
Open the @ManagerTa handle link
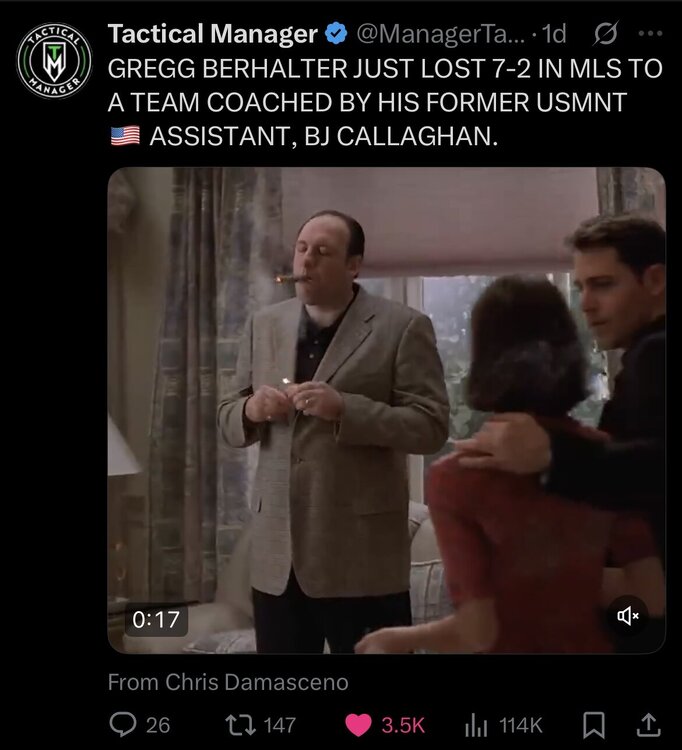tap(440, 34)
